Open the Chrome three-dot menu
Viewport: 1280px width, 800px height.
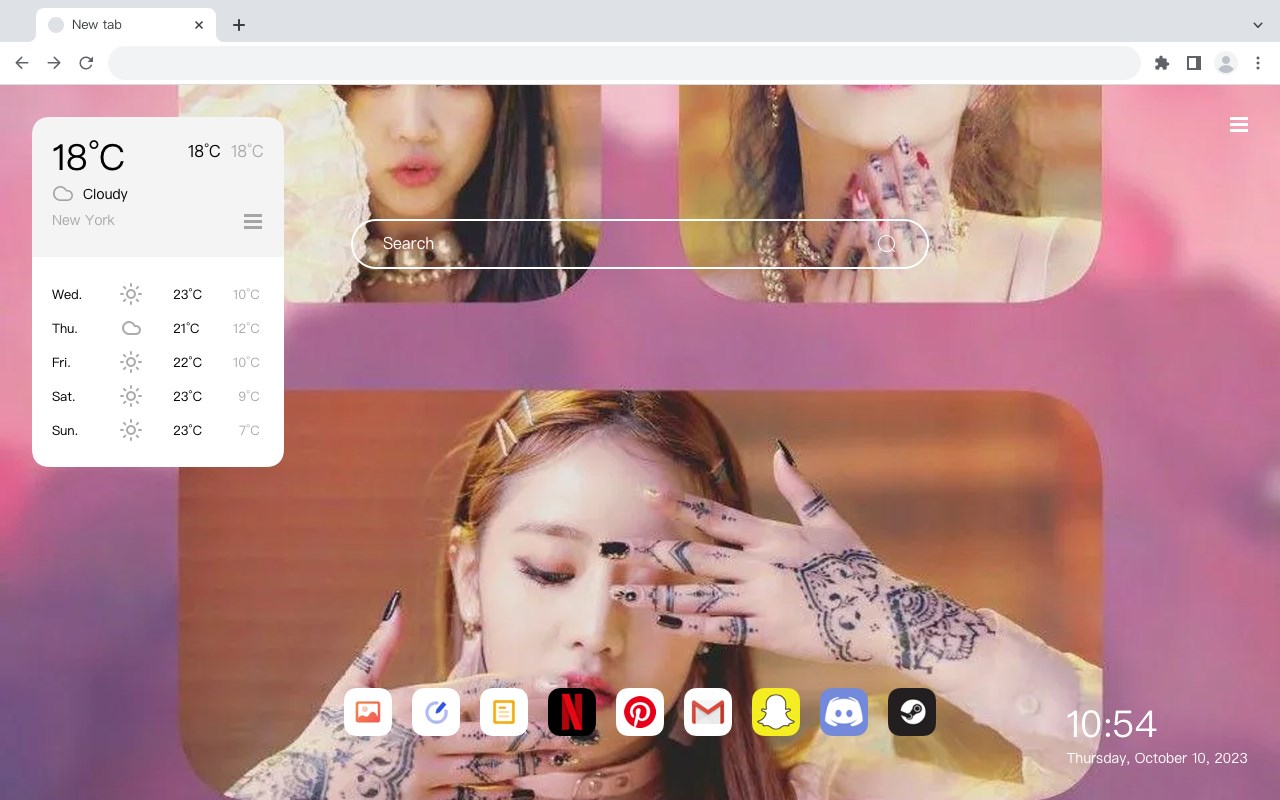point(1258,63)
